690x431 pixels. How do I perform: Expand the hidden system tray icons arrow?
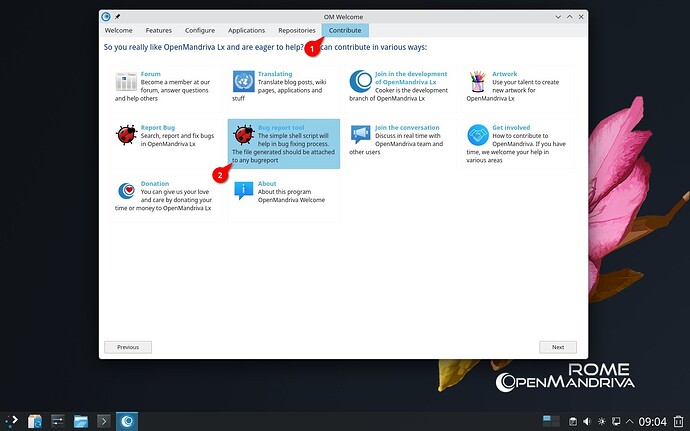[629, 421]
